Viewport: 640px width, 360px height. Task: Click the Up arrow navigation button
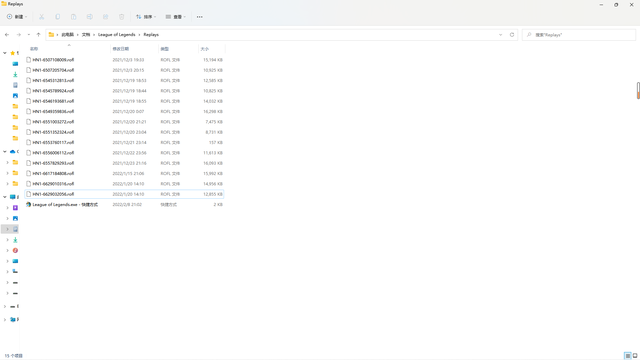(x=38, y=35)
